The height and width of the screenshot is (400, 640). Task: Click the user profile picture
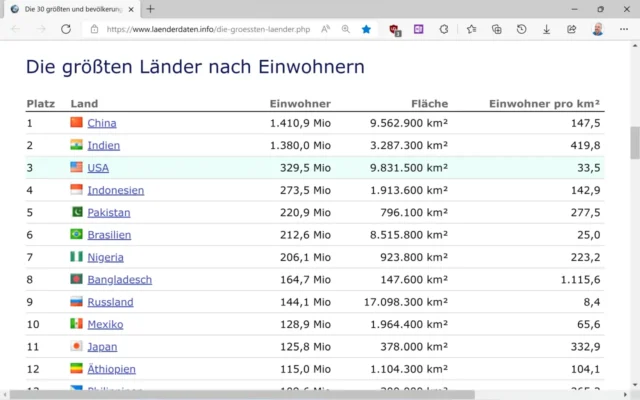coord(597,30)
